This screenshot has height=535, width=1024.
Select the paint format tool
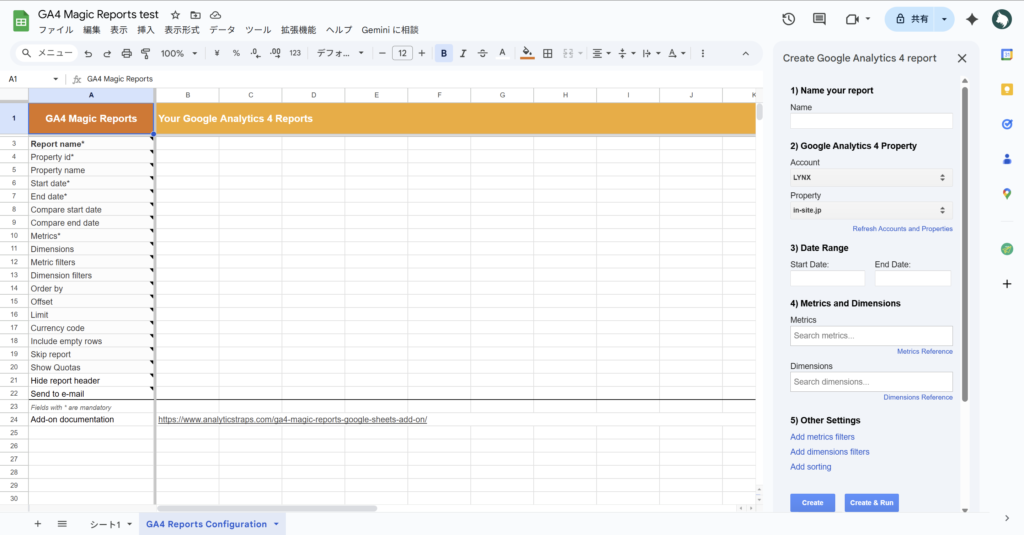tap(146, 53)
